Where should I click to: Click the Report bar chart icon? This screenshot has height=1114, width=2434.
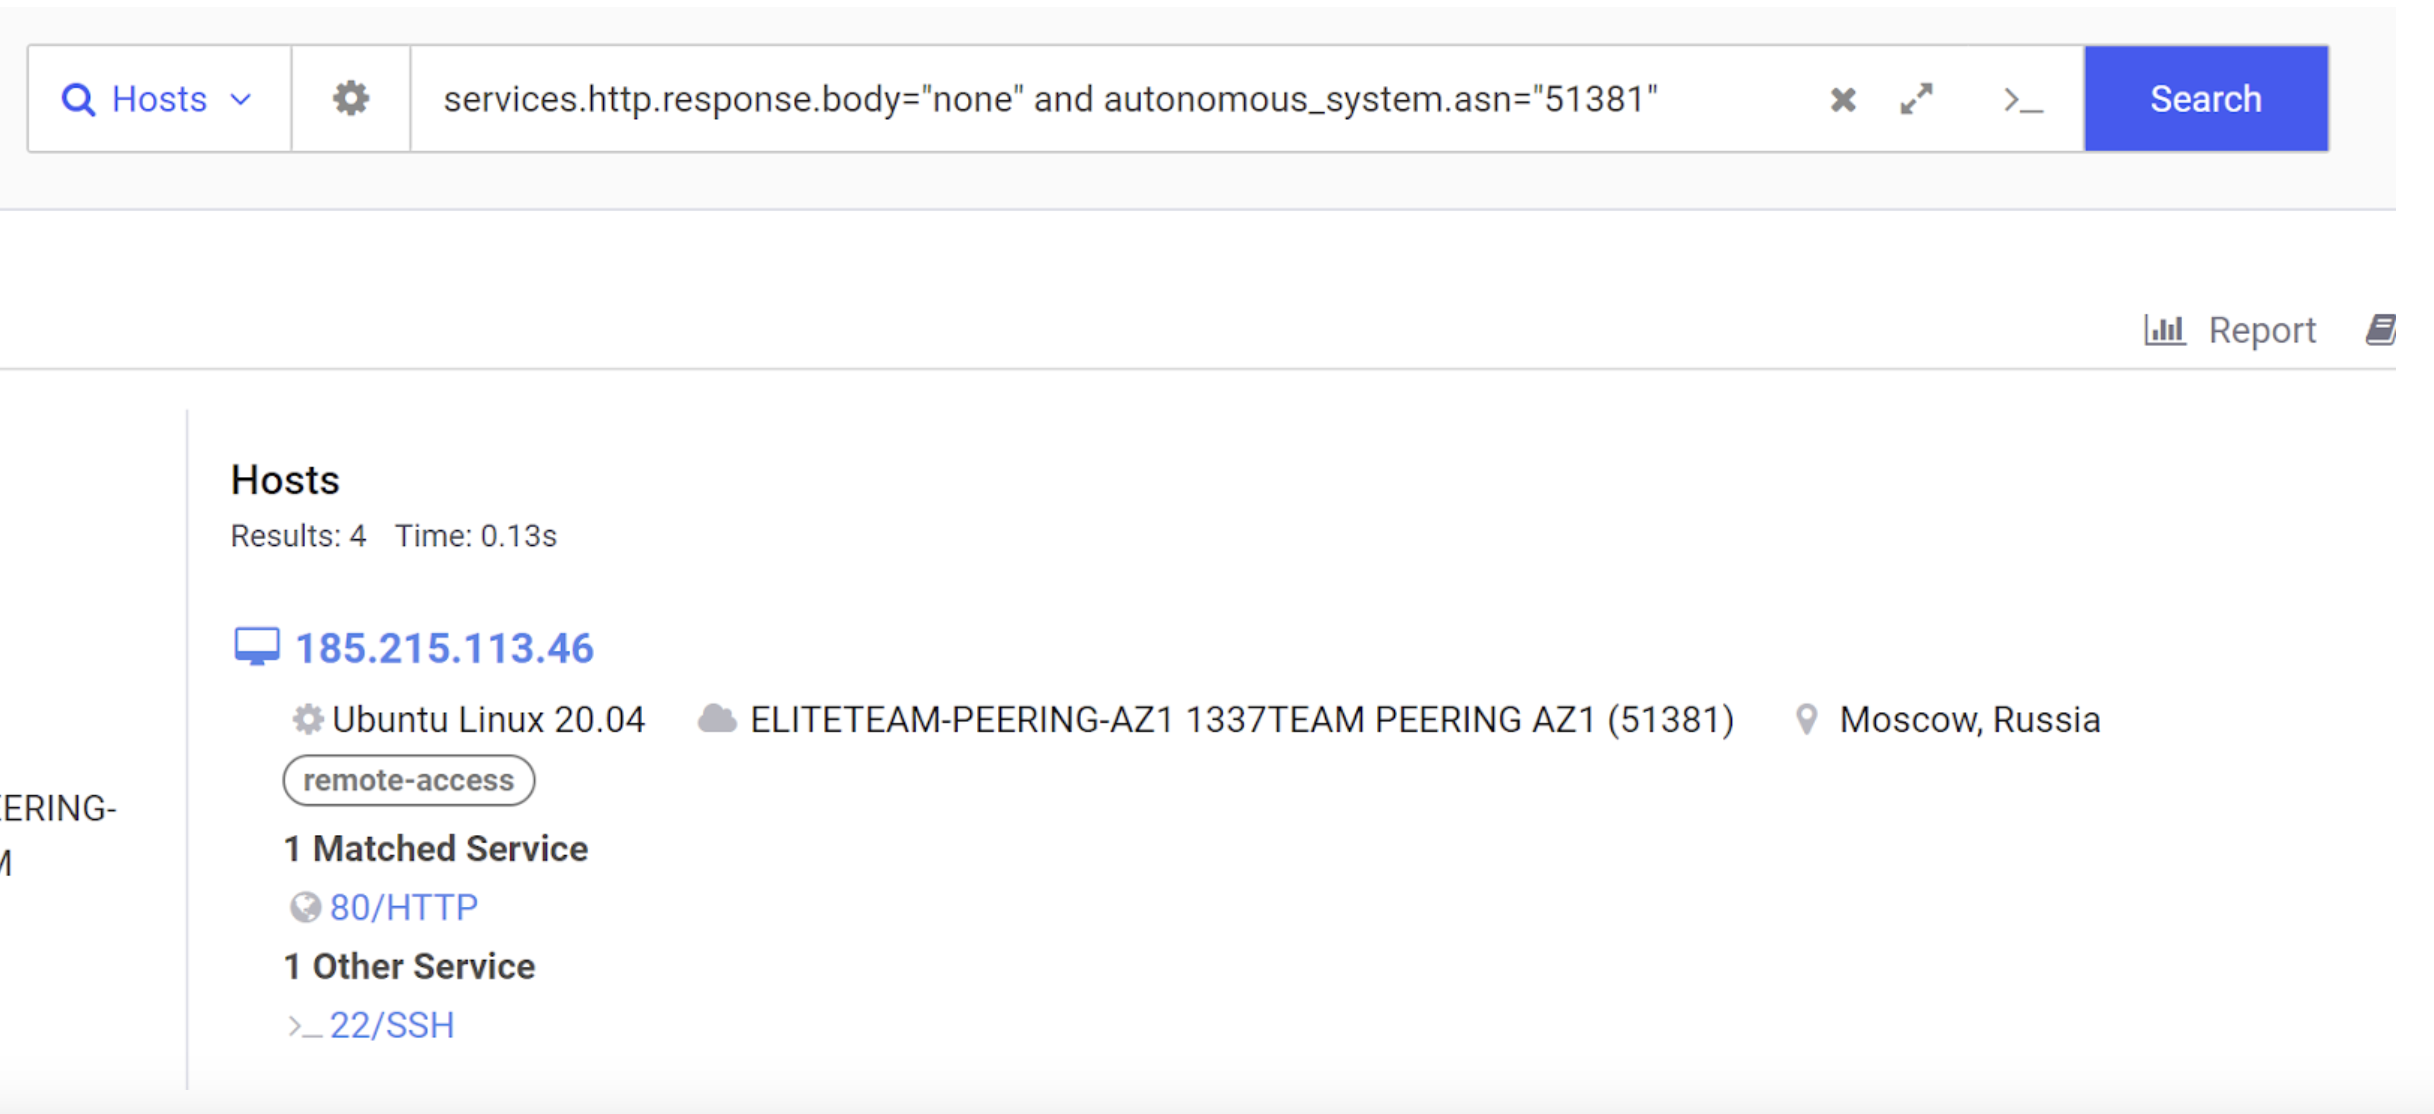tap(2164, 329)
